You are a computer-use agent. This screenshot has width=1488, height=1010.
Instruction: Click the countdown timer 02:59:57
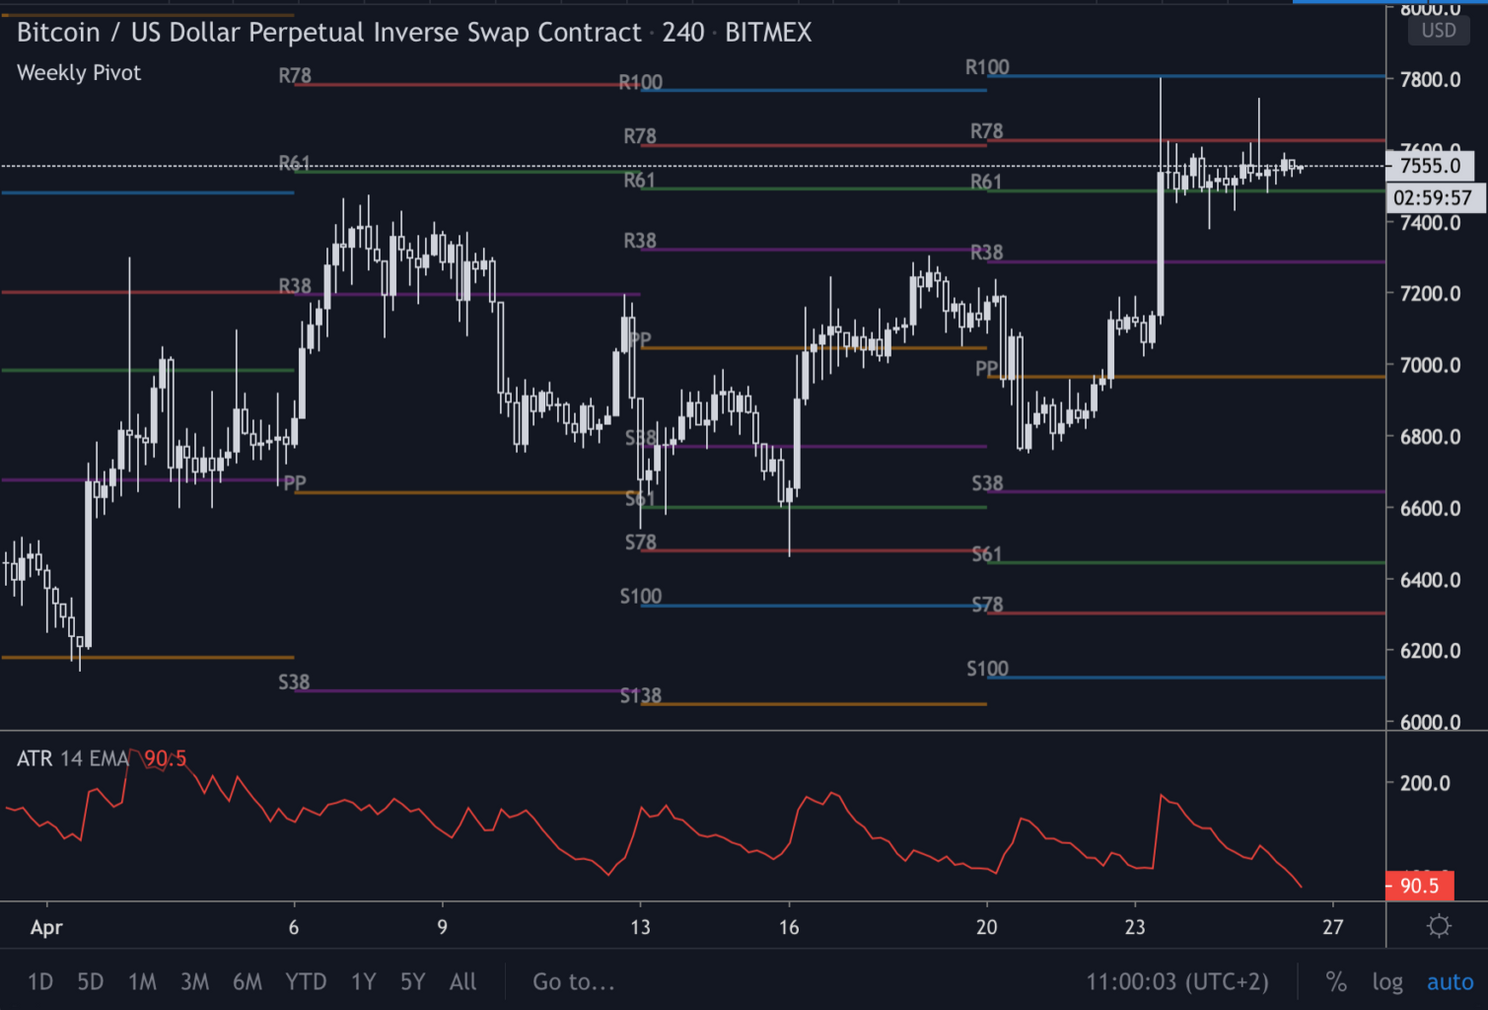(1432, 197)
